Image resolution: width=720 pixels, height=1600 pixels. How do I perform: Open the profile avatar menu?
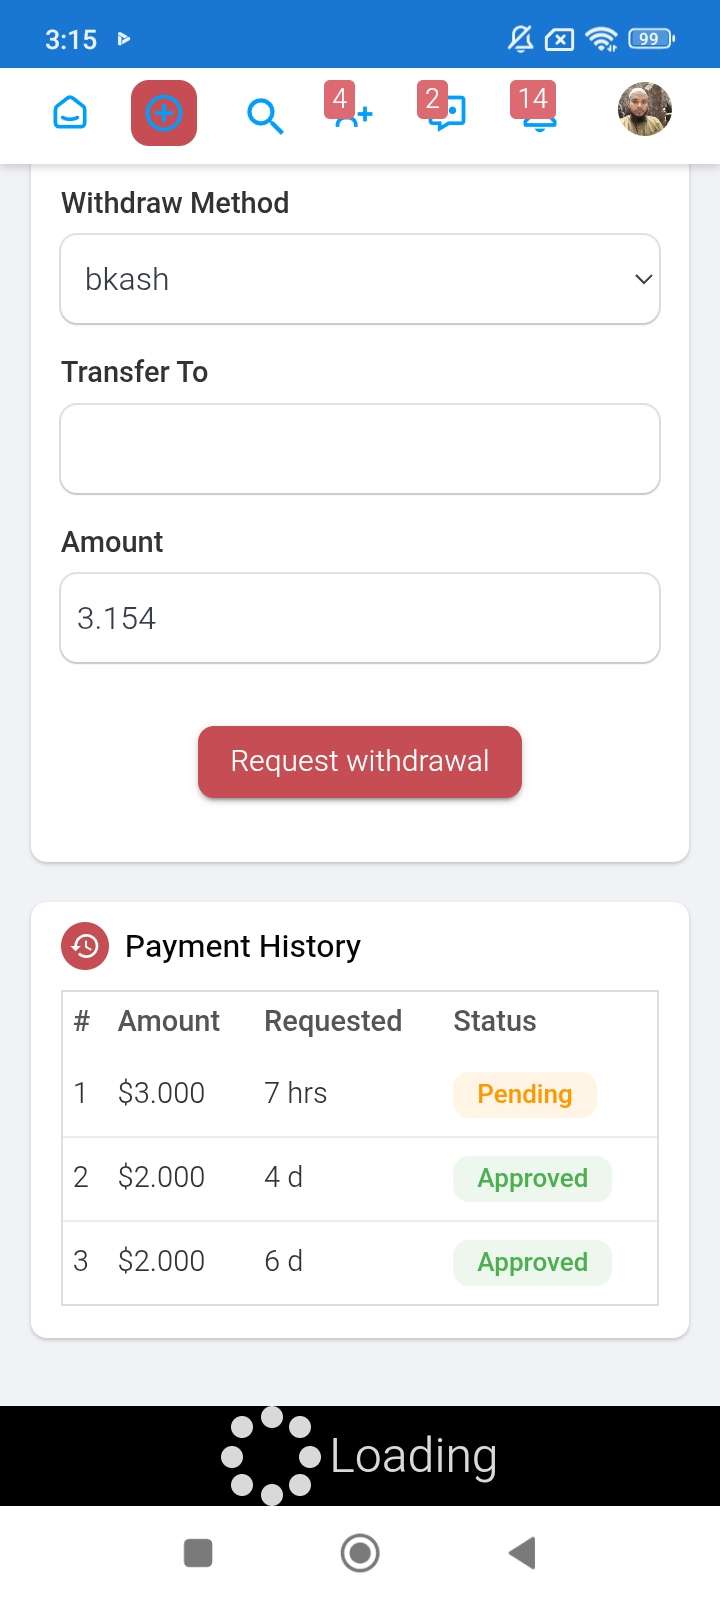[645, 109]
